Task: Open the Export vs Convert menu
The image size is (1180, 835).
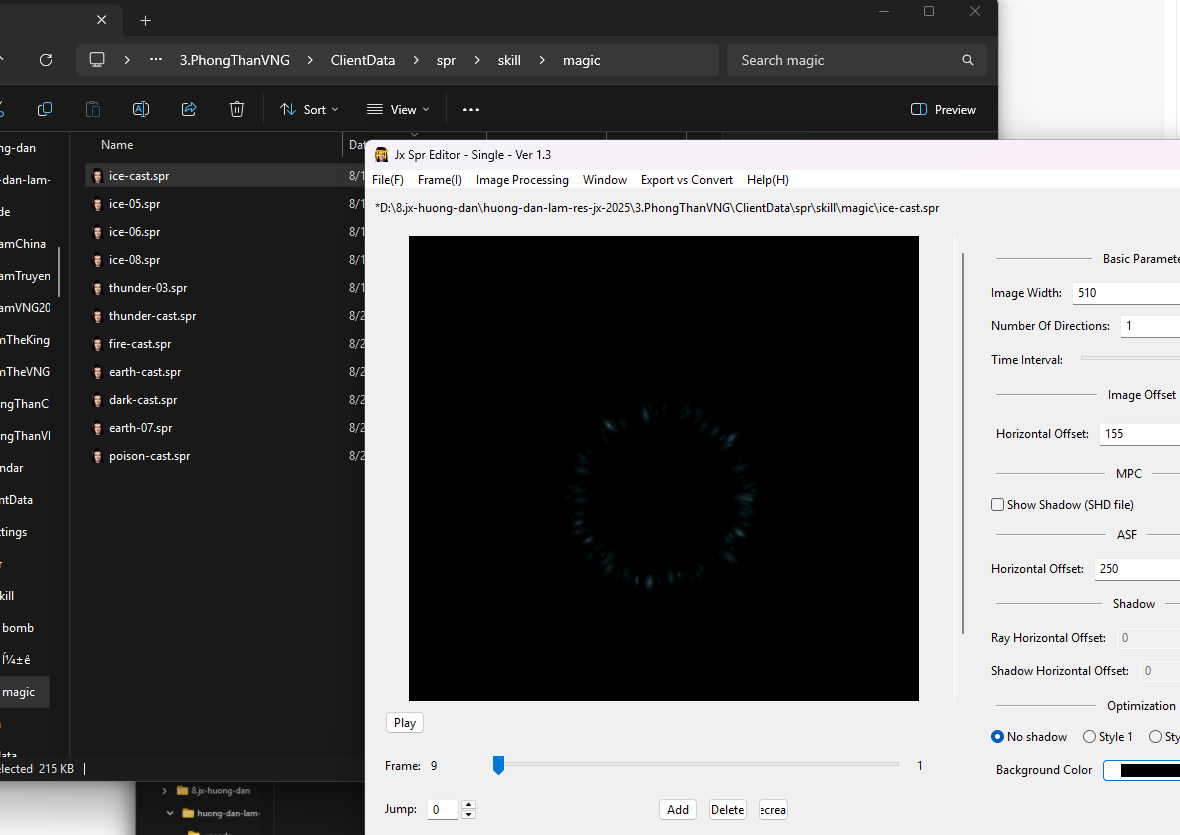Action: [x=686, y=180]
